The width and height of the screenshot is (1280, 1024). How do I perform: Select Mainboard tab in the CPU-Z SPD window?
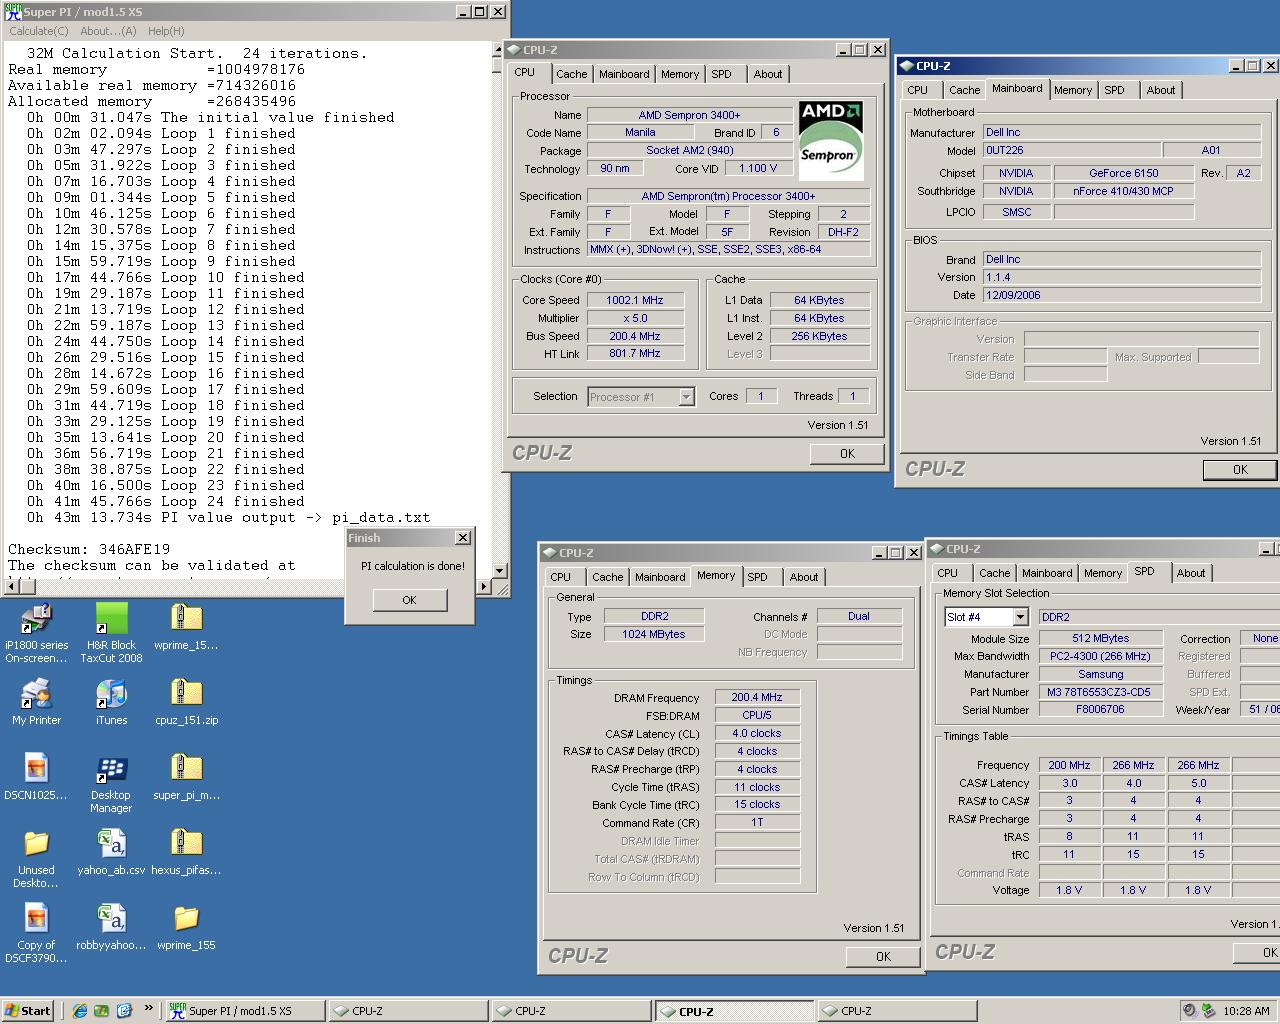(1047, 573)
